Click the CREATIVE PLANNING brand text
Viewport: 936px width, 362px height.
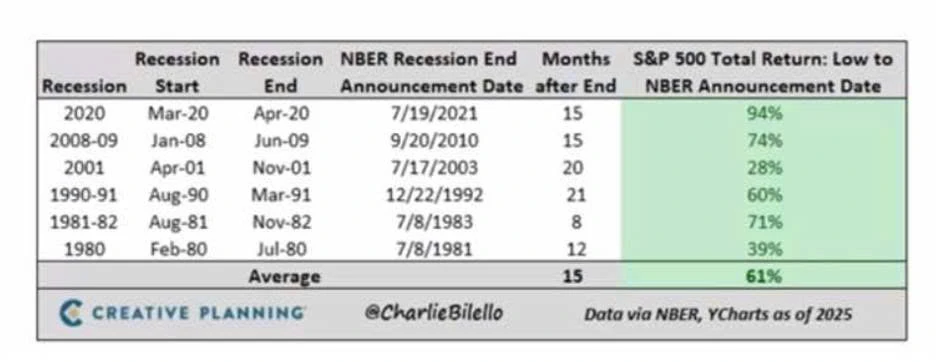(198, 313)
